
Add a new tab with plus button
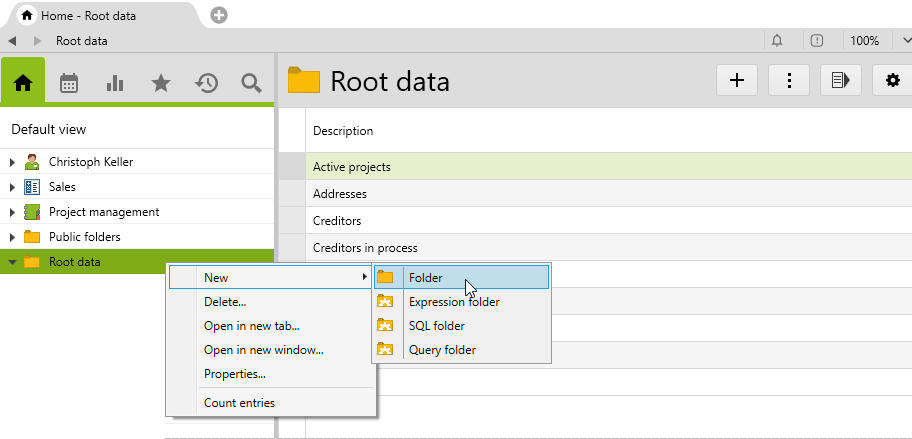point(219,15)
